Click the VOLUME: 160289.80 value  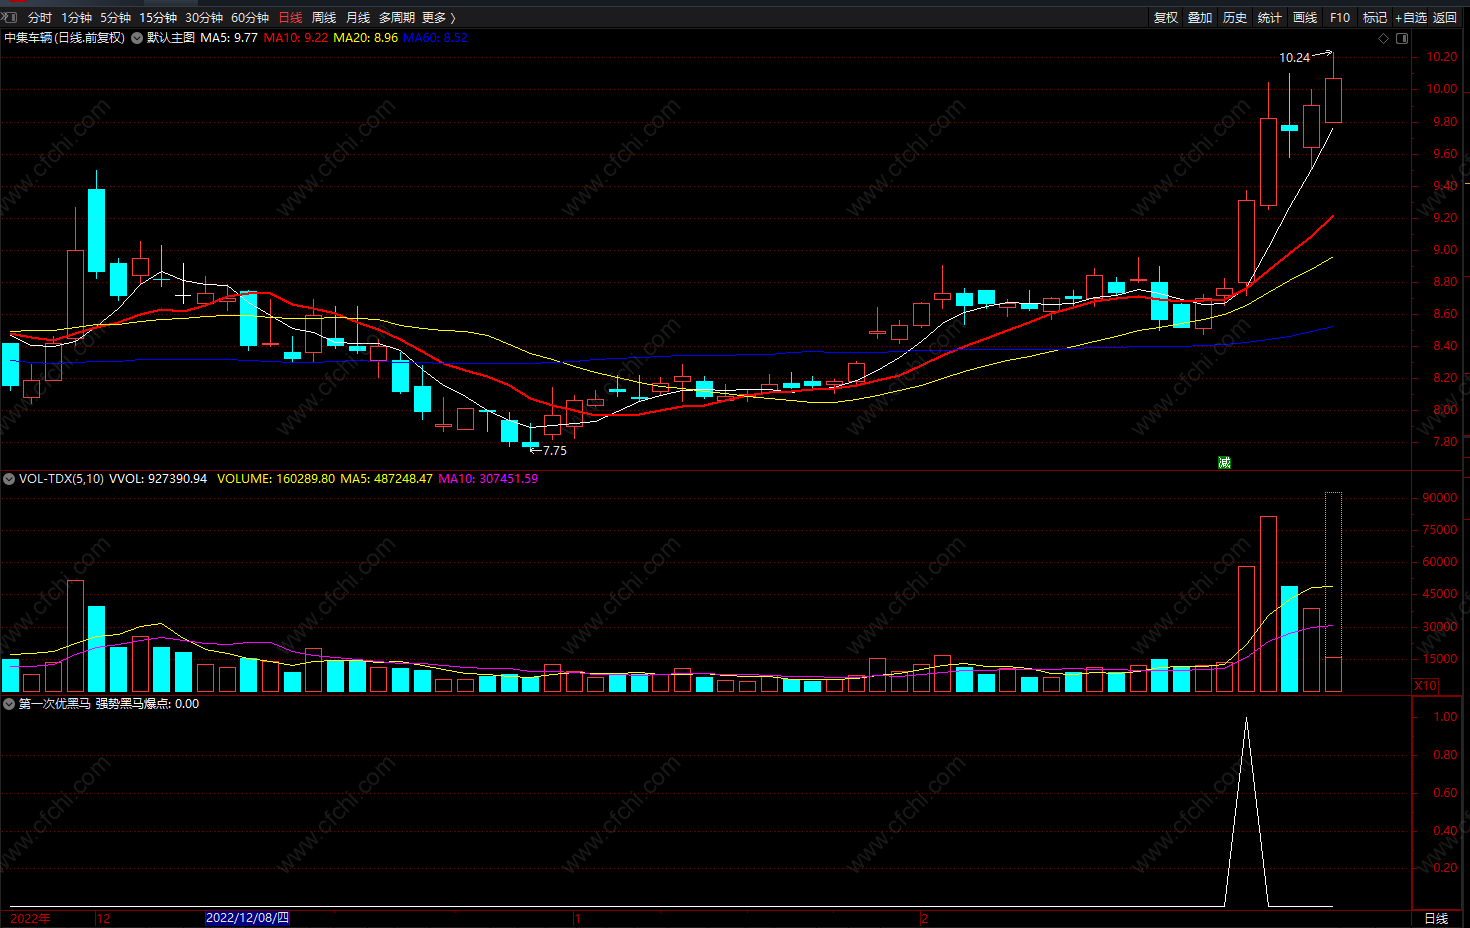tap(276, 479)
